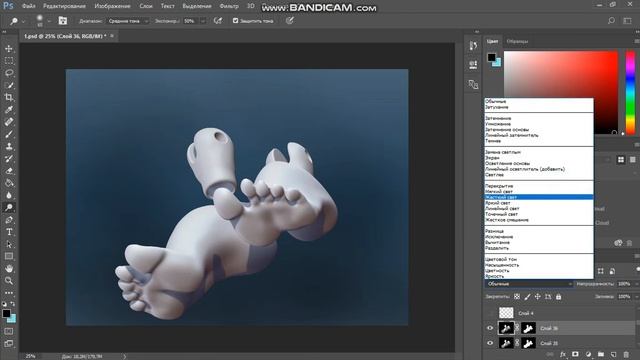Select the Clone Stamp tool
Image resolution: width=640 pixels, height=360 pixels.
[x=9, y=147]
